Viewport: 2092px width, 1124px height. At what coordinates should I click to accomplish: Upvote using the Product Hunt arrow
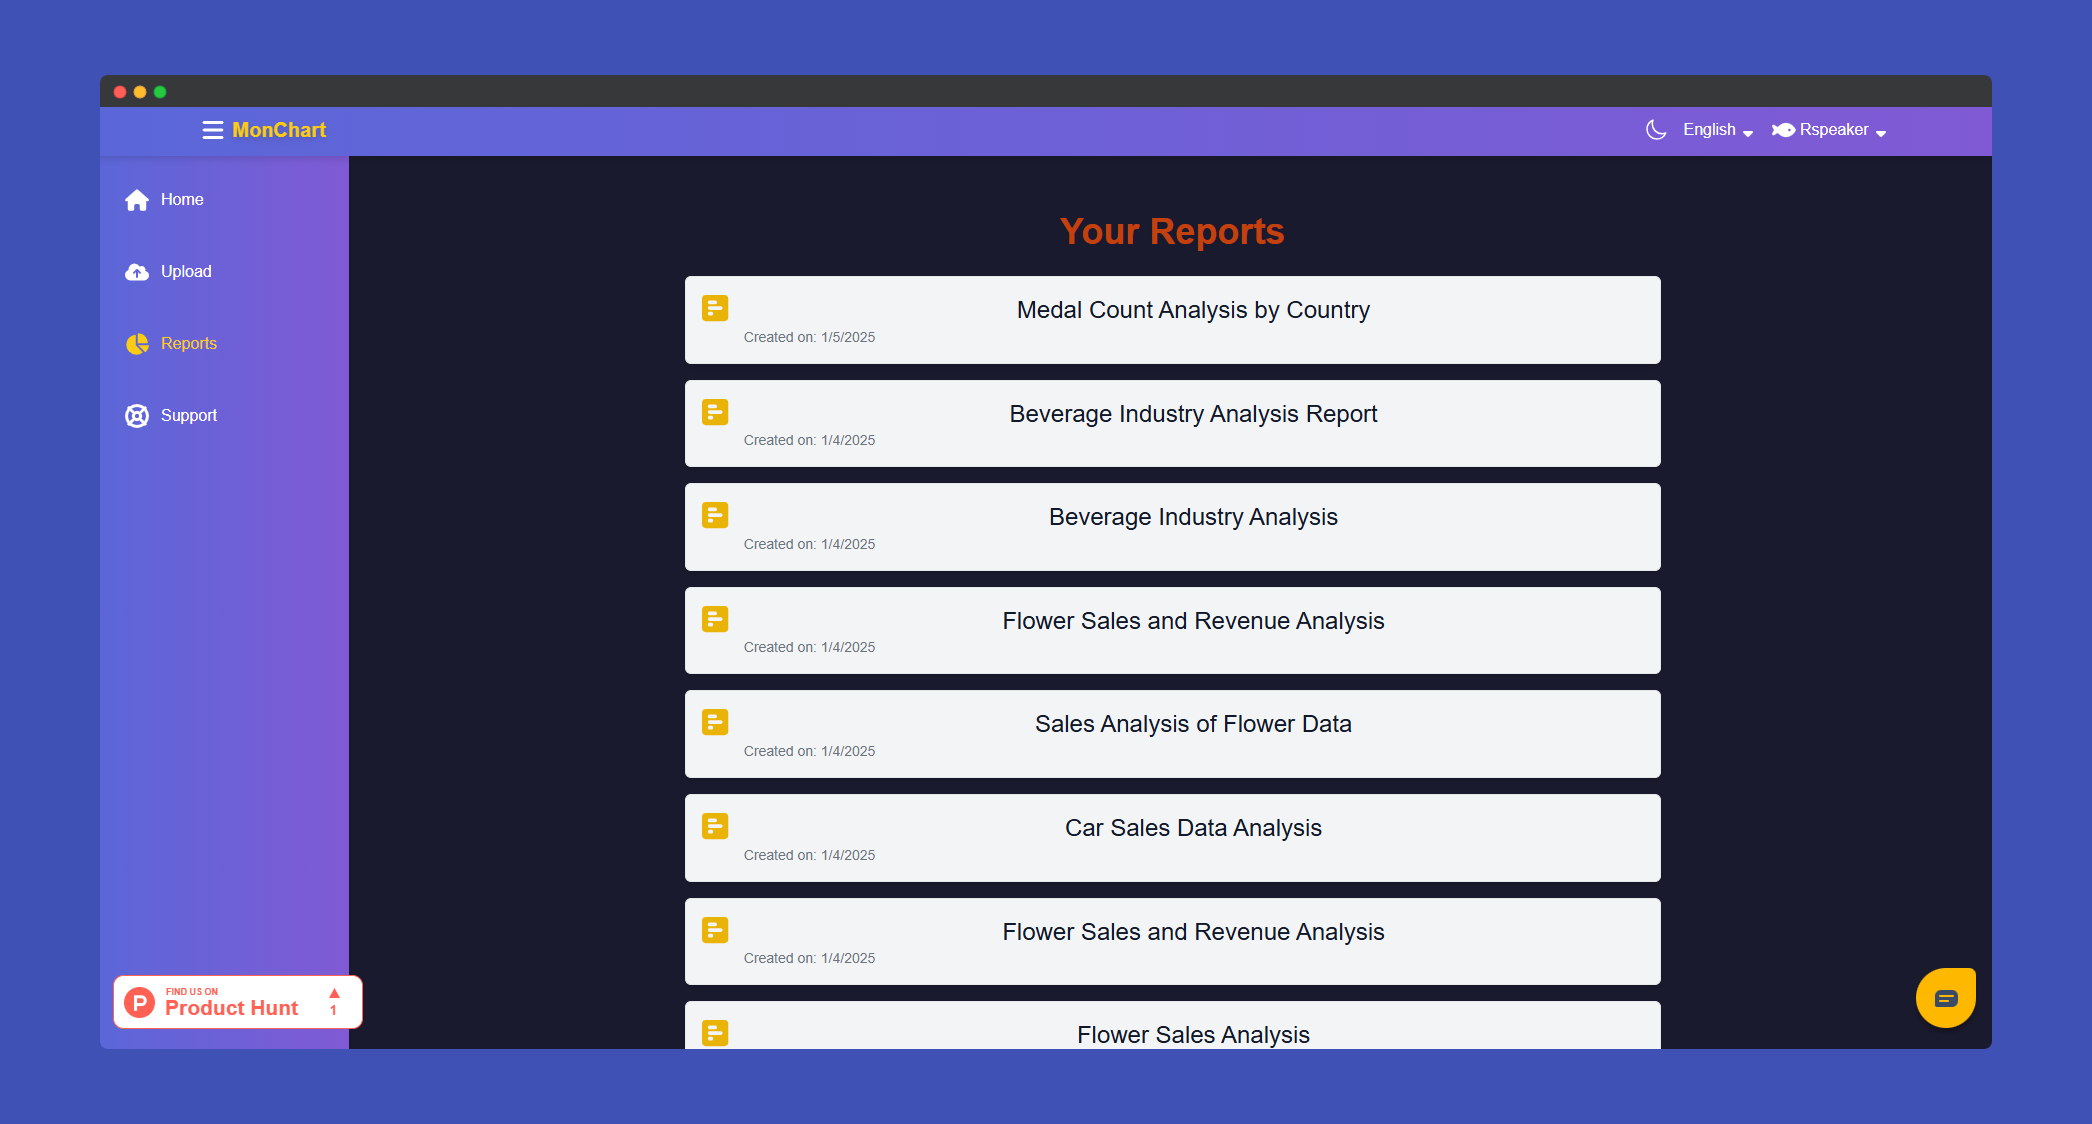[x=334, y=995]
